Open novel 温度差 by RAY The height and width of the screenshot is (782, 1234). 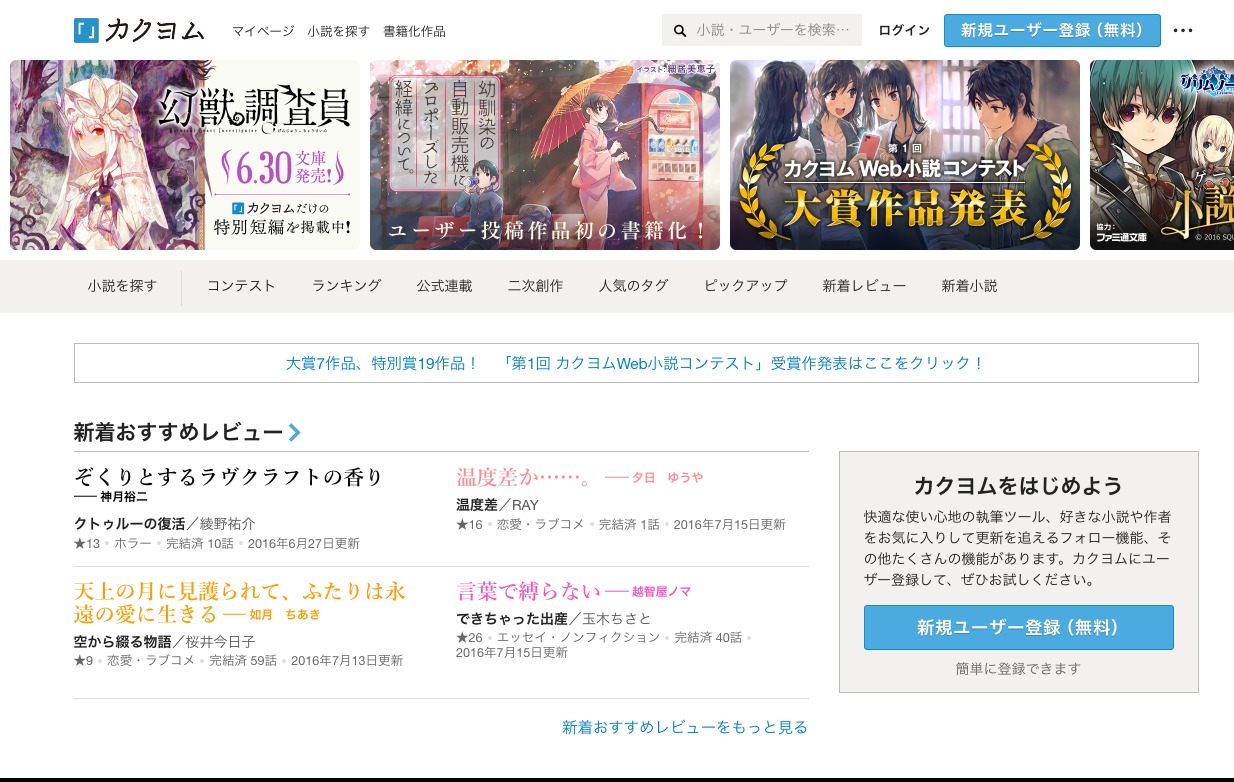[x=477, y=505]
